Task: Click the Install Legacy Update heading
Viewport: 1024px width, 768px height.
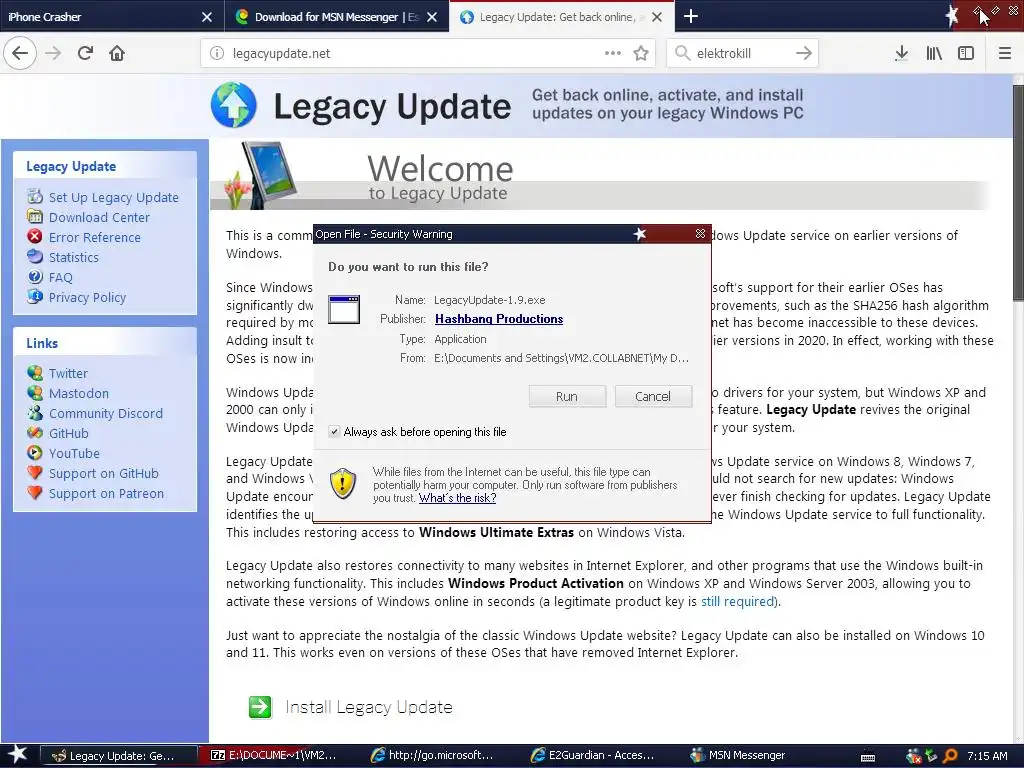Action: point(369,707)
